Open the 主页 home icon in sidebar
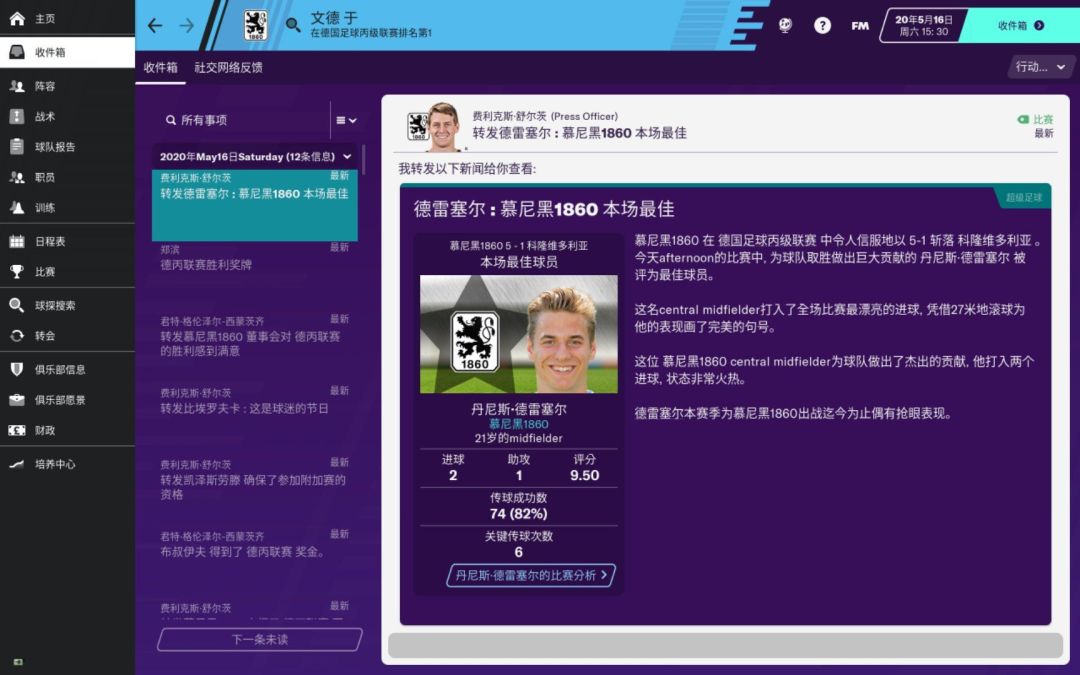This screenshot has height=675, width=1080. point(17,19)
